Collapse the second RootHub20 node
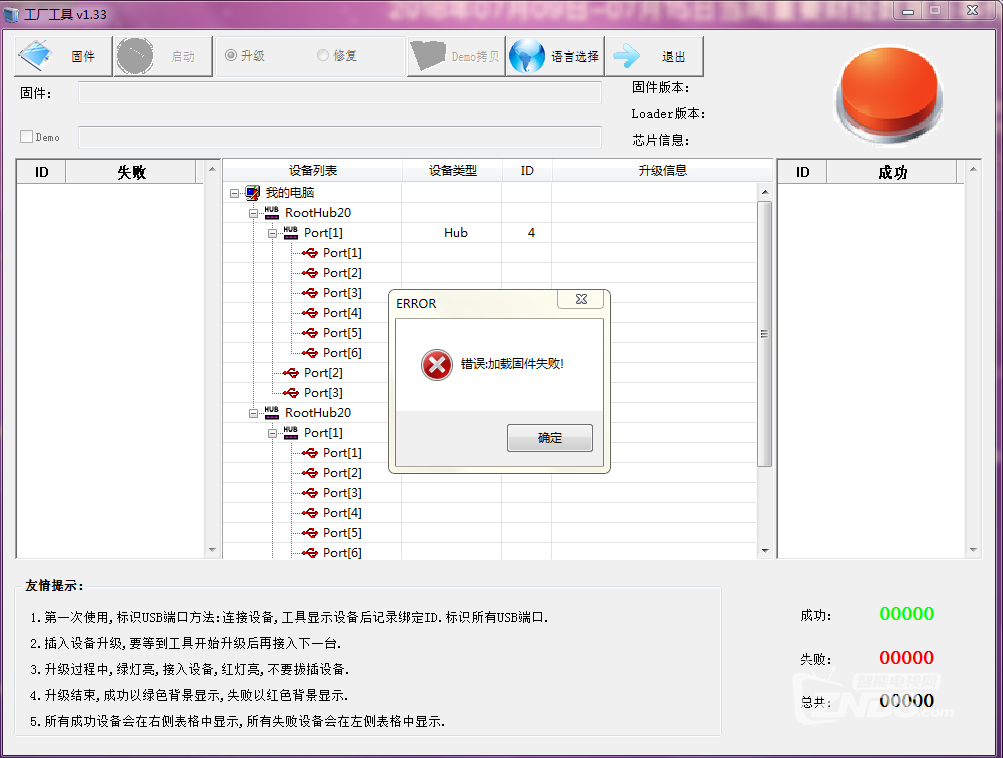 [x=254, y=413]
